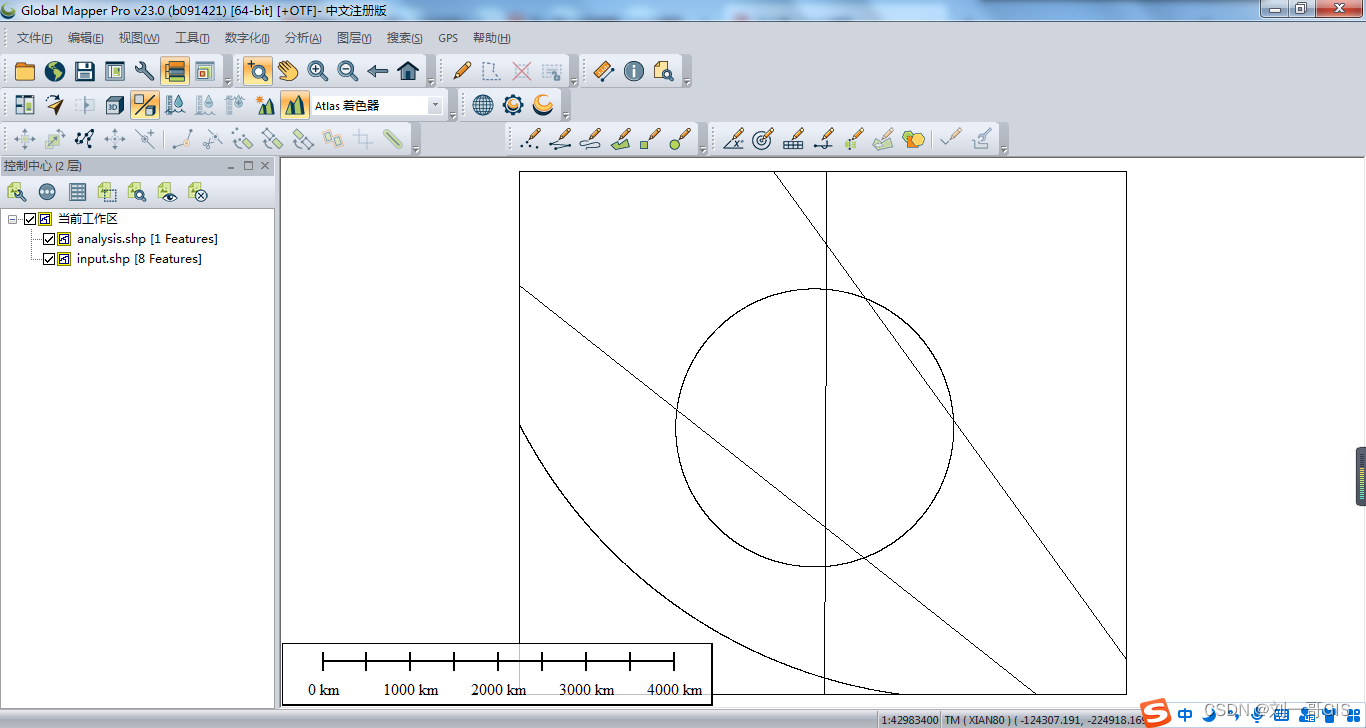Select the input.shp layer row
The height and width of the screenshot is (728, 1366).
pyautogui.click(x=139, y=259)
